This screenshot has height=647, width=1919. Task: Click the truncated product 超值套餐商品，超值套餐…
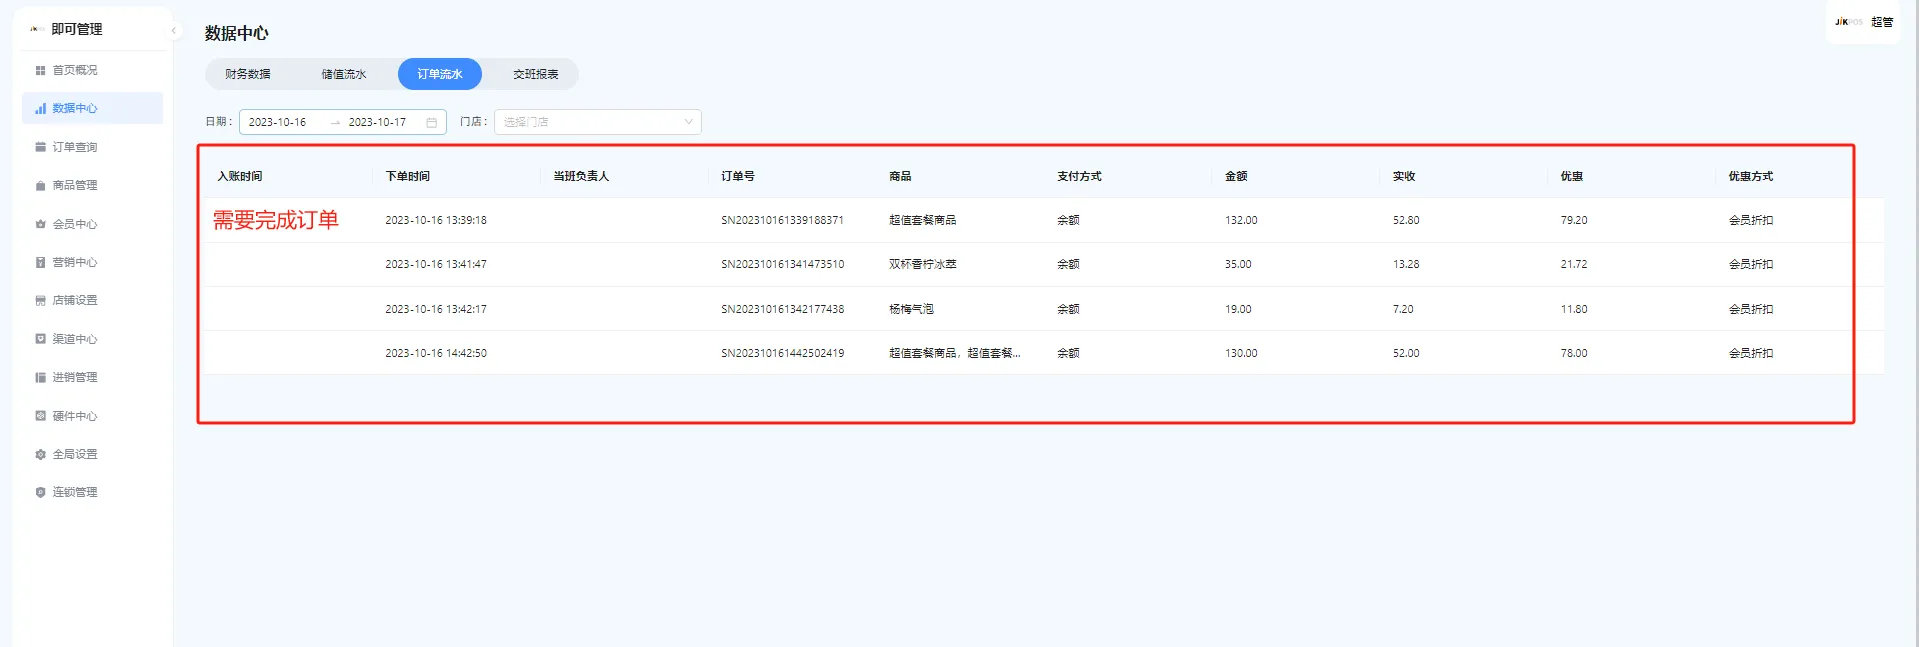tap(955, 353)
